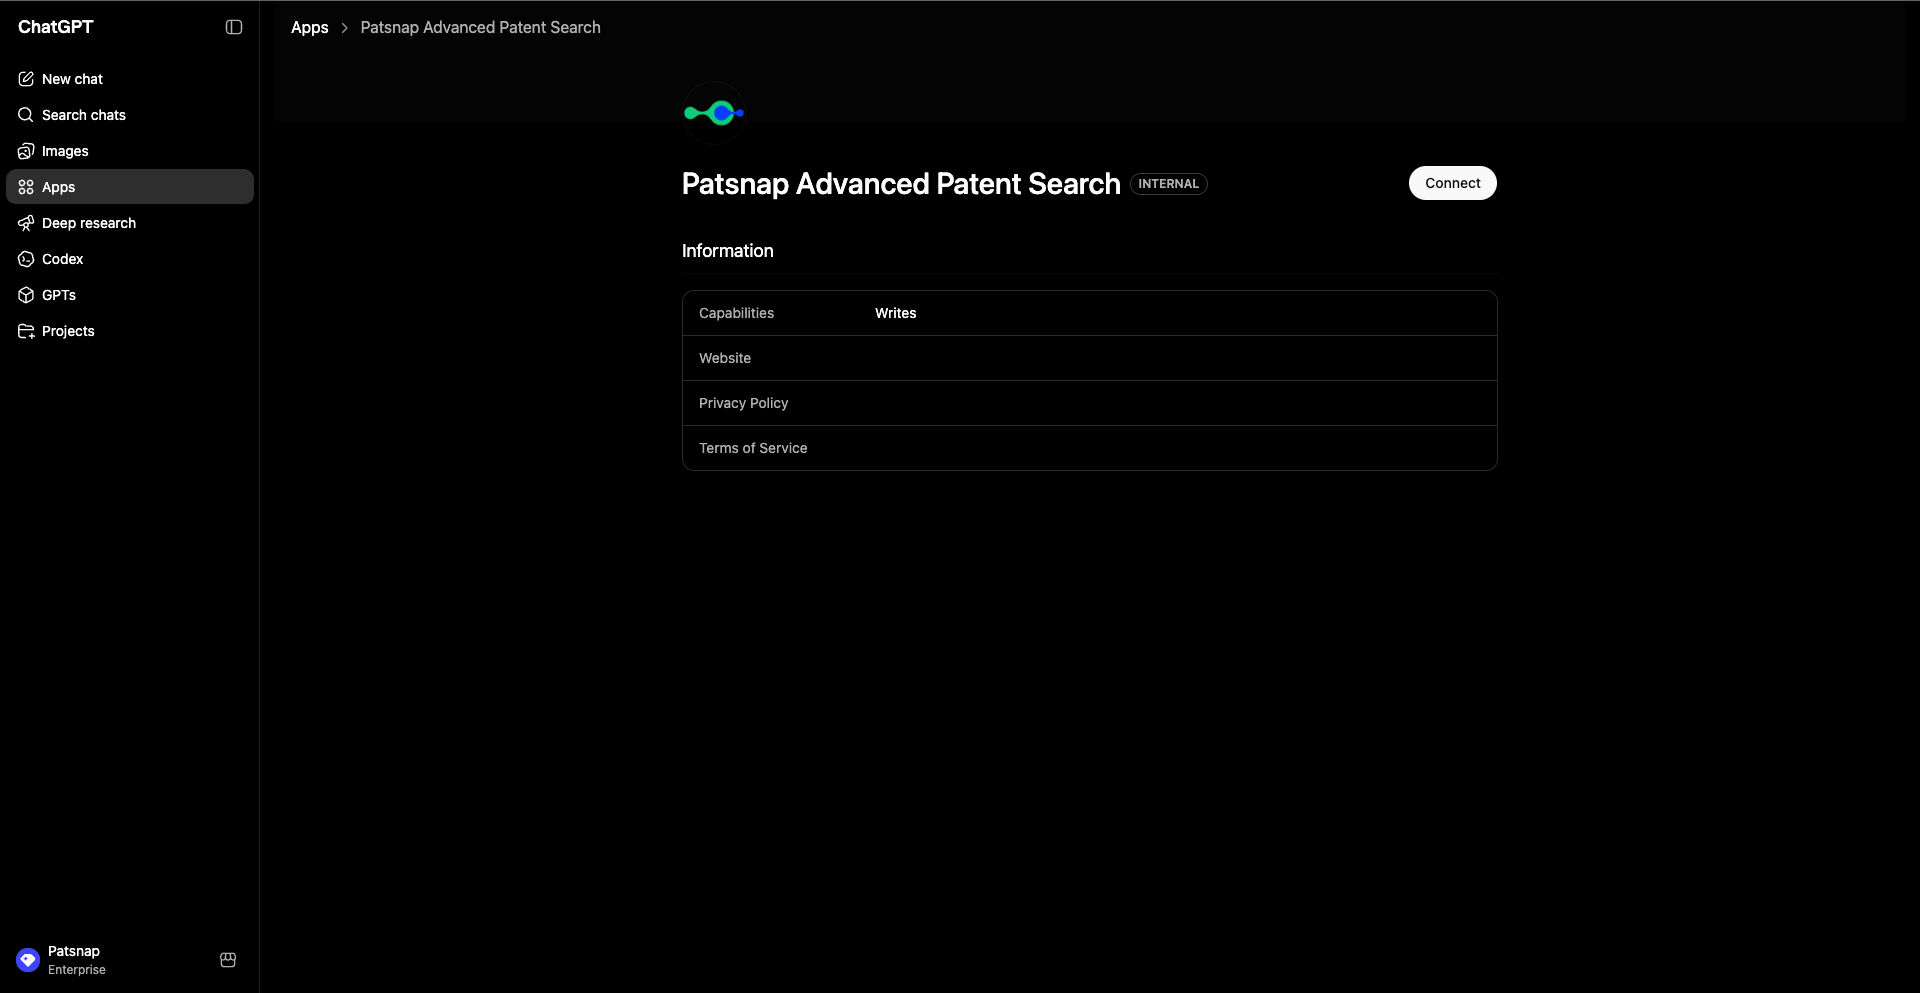This screenshot has height=993, width=1920.
Task: Click the breadcrumb chevron after Apps
Action: pos(345,28)
